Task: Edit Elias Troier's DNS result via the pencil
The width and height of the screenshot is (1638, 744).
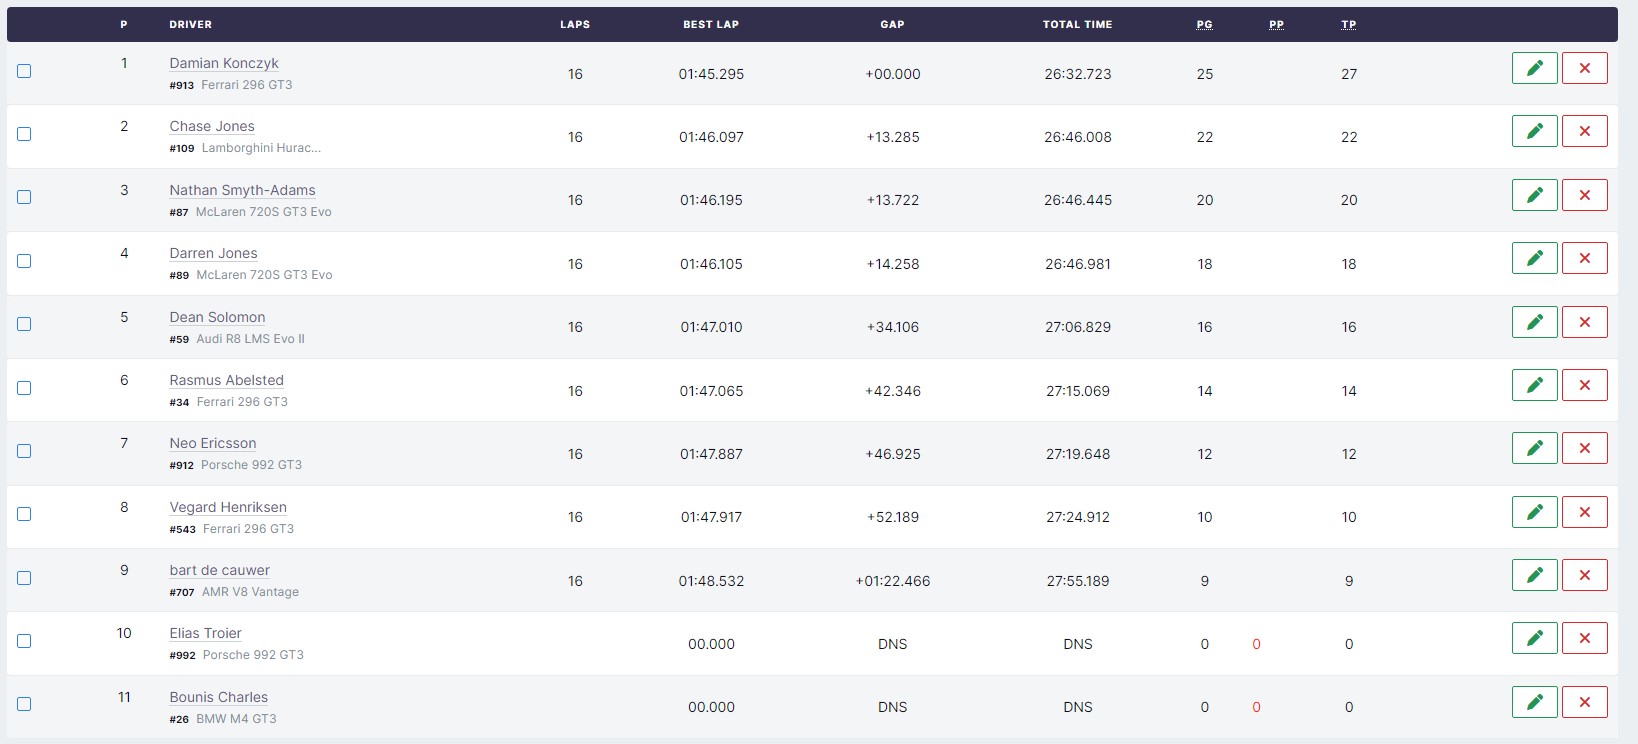Action: pos(1534,638)
